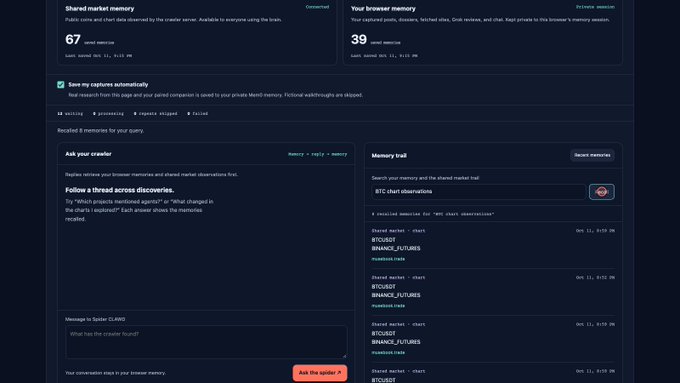Click the 0 failed status counter
The width and height of the screenshot is (680, 383).
(x=198, y=114)
